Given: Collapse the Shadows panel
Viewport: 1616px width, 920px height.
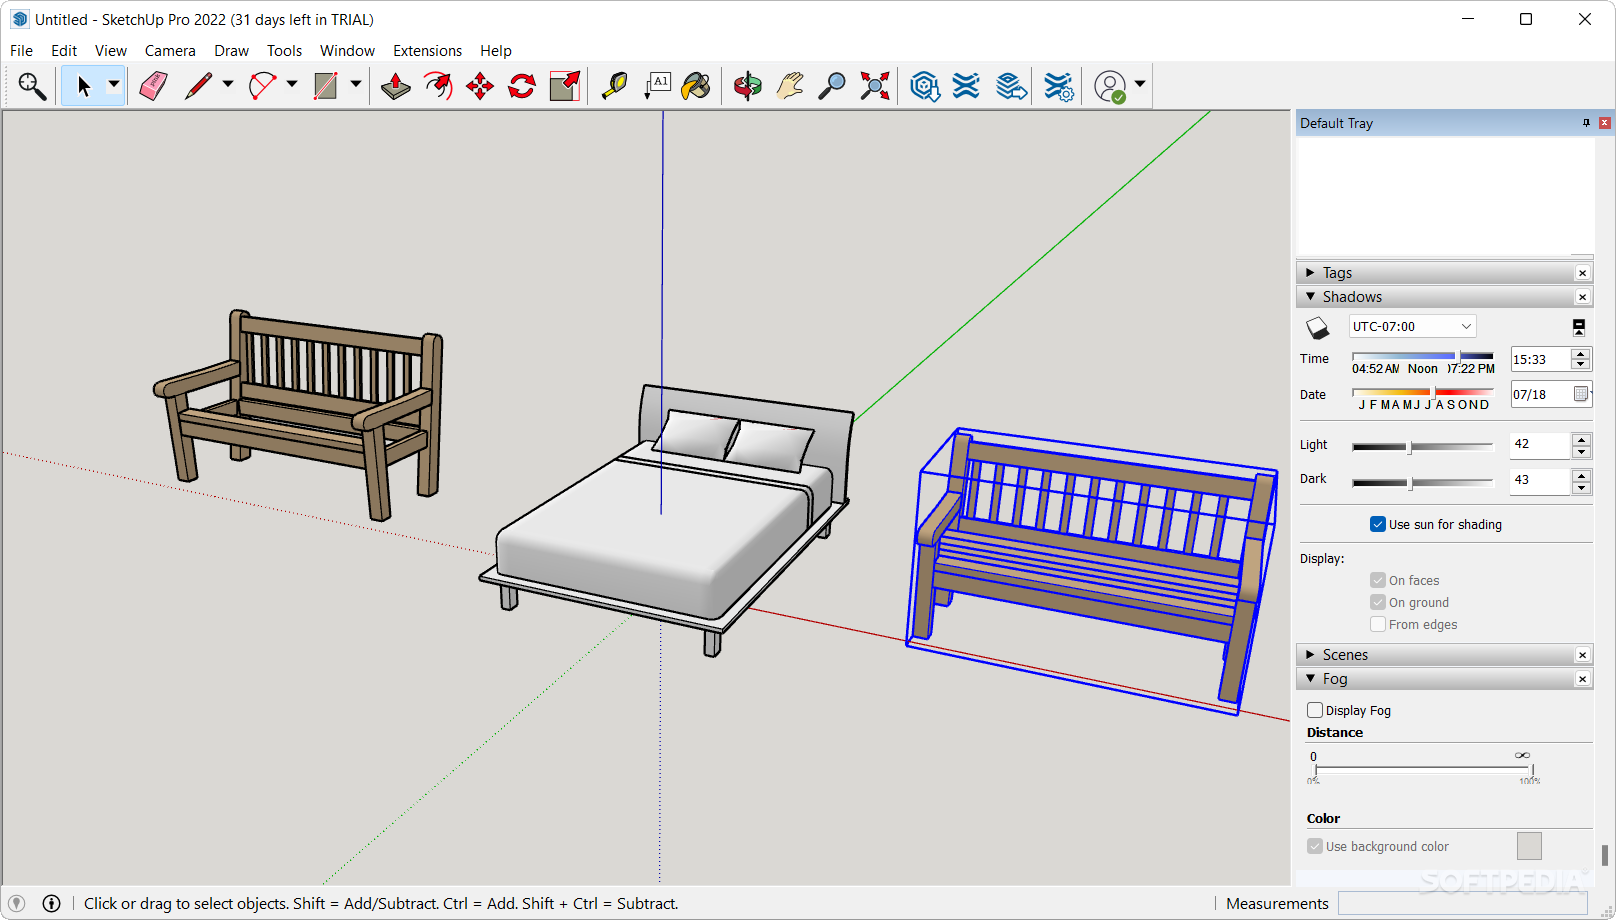Looking at the screenshot, I should click(1310, 297).
